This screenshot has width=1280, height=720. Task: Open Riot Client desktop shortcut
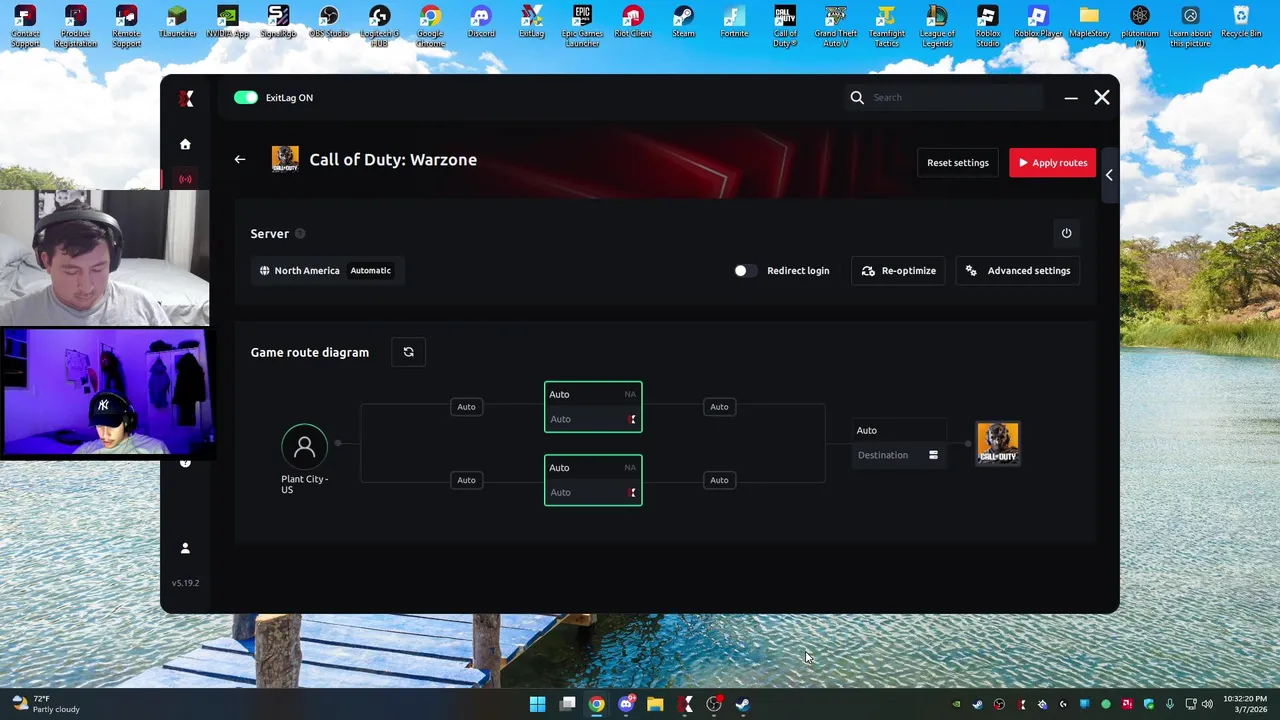pyautogui.click(x=632, y=22)
